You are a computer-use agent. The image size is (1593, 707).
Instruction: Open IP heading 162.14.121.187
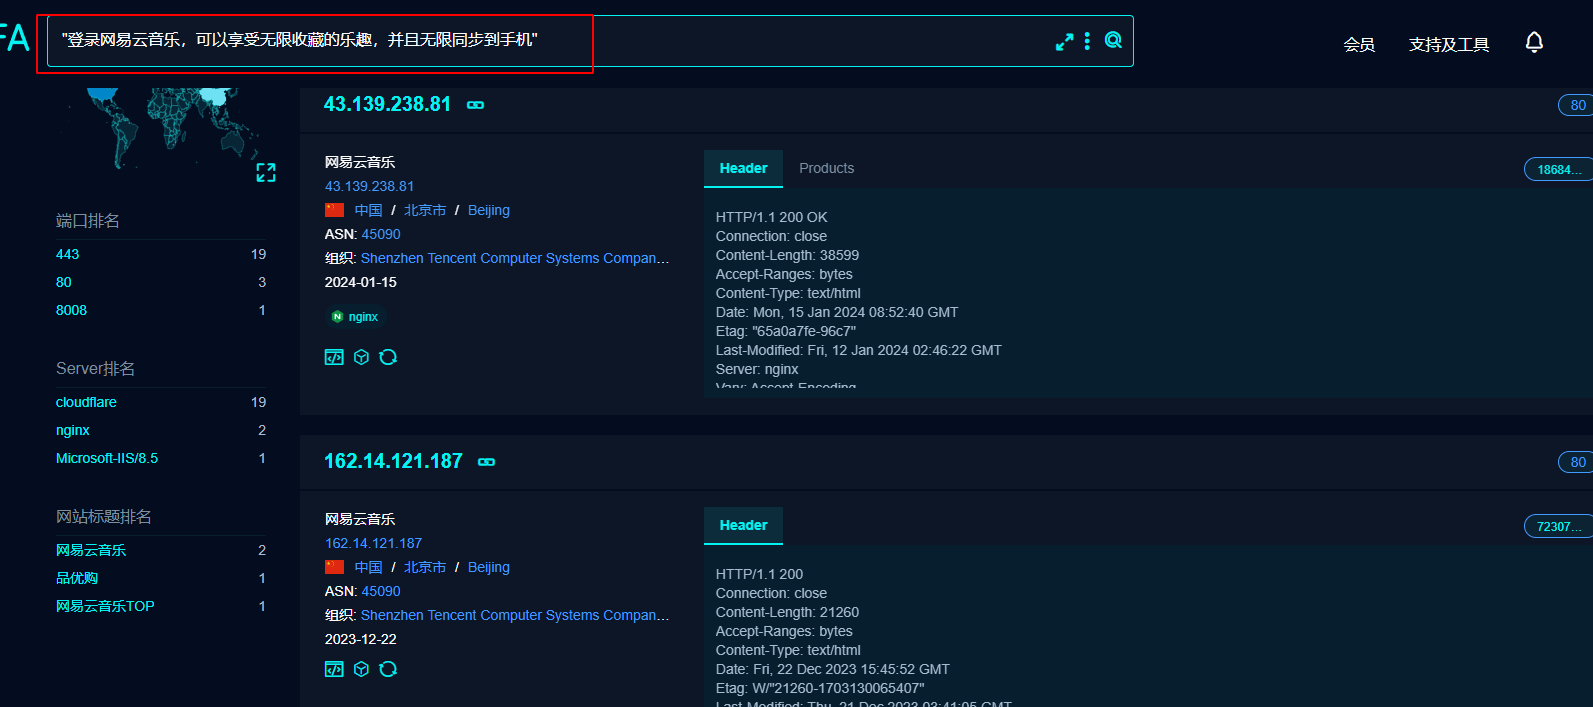[393, 461]
